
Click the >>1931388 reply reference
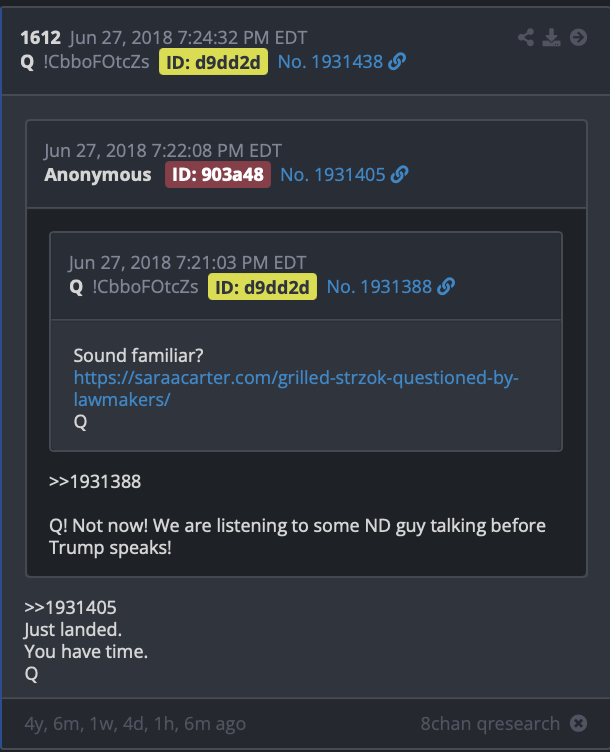pyautogui.click(x=95, y=482)
